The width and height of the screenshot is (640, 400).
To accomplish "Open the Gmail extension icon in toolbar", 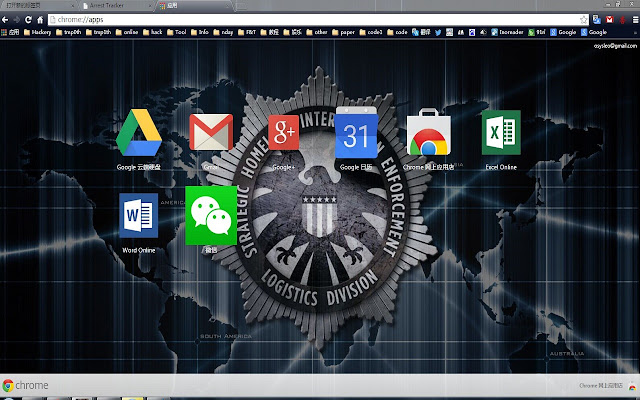I will [x=609, y=20].
